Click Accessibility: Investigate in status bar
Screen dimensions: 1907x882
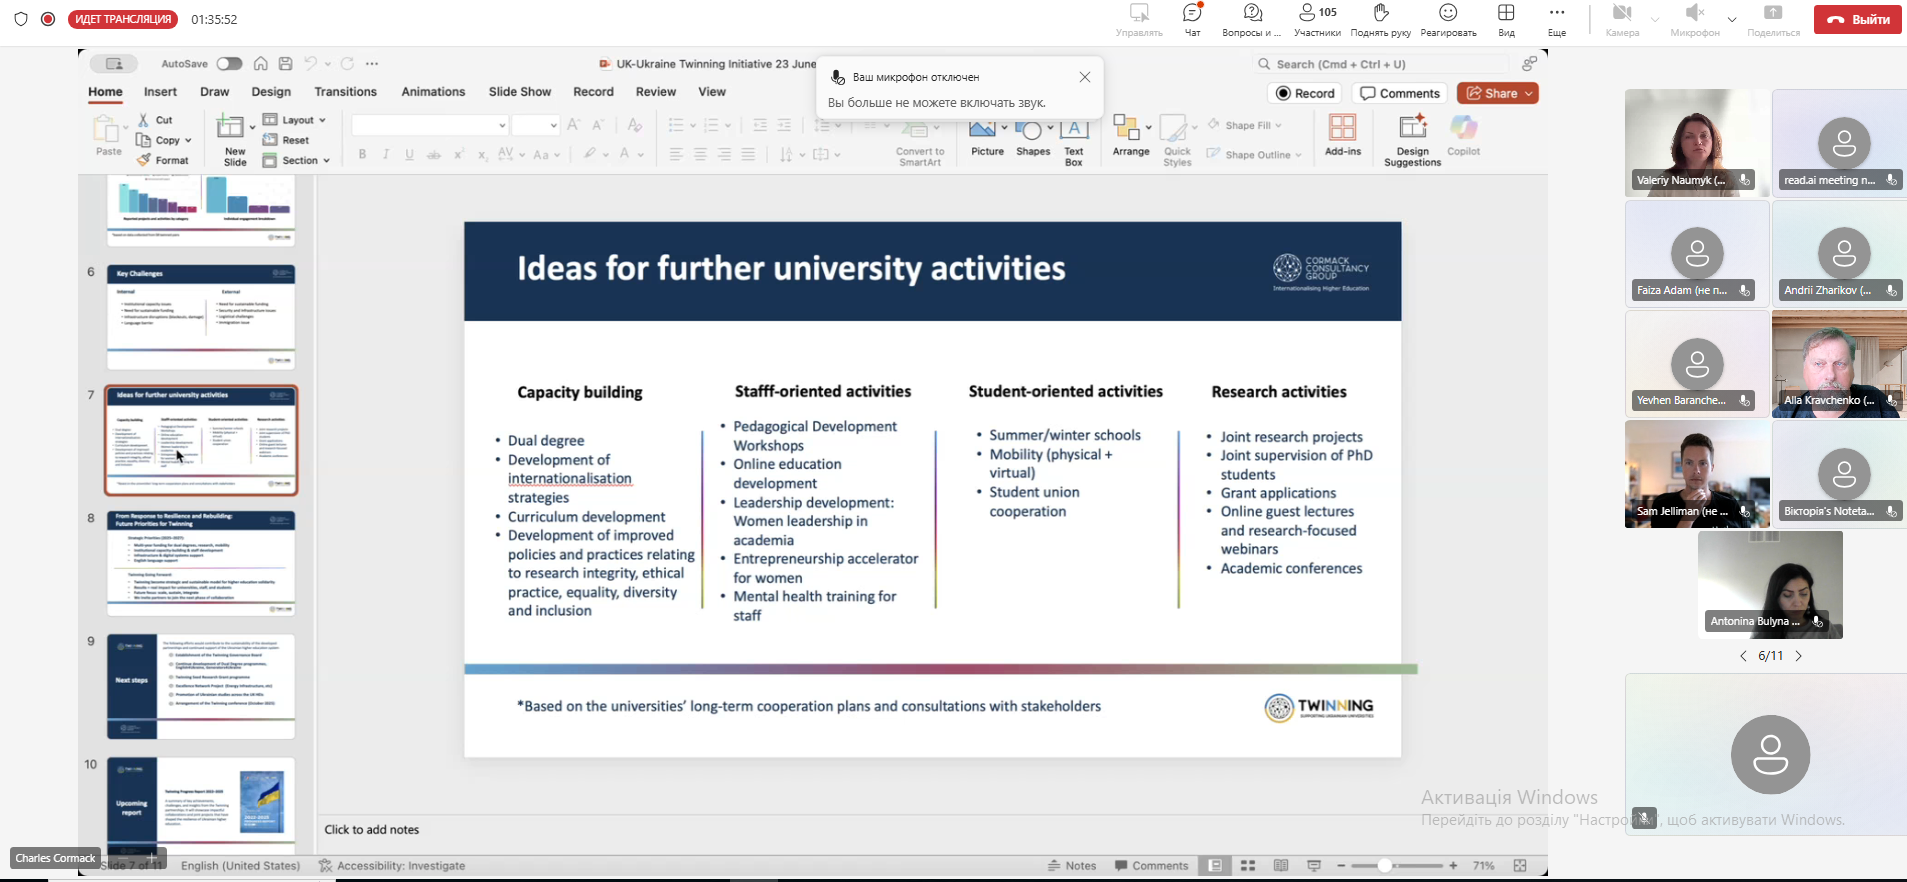coord(392,866)
